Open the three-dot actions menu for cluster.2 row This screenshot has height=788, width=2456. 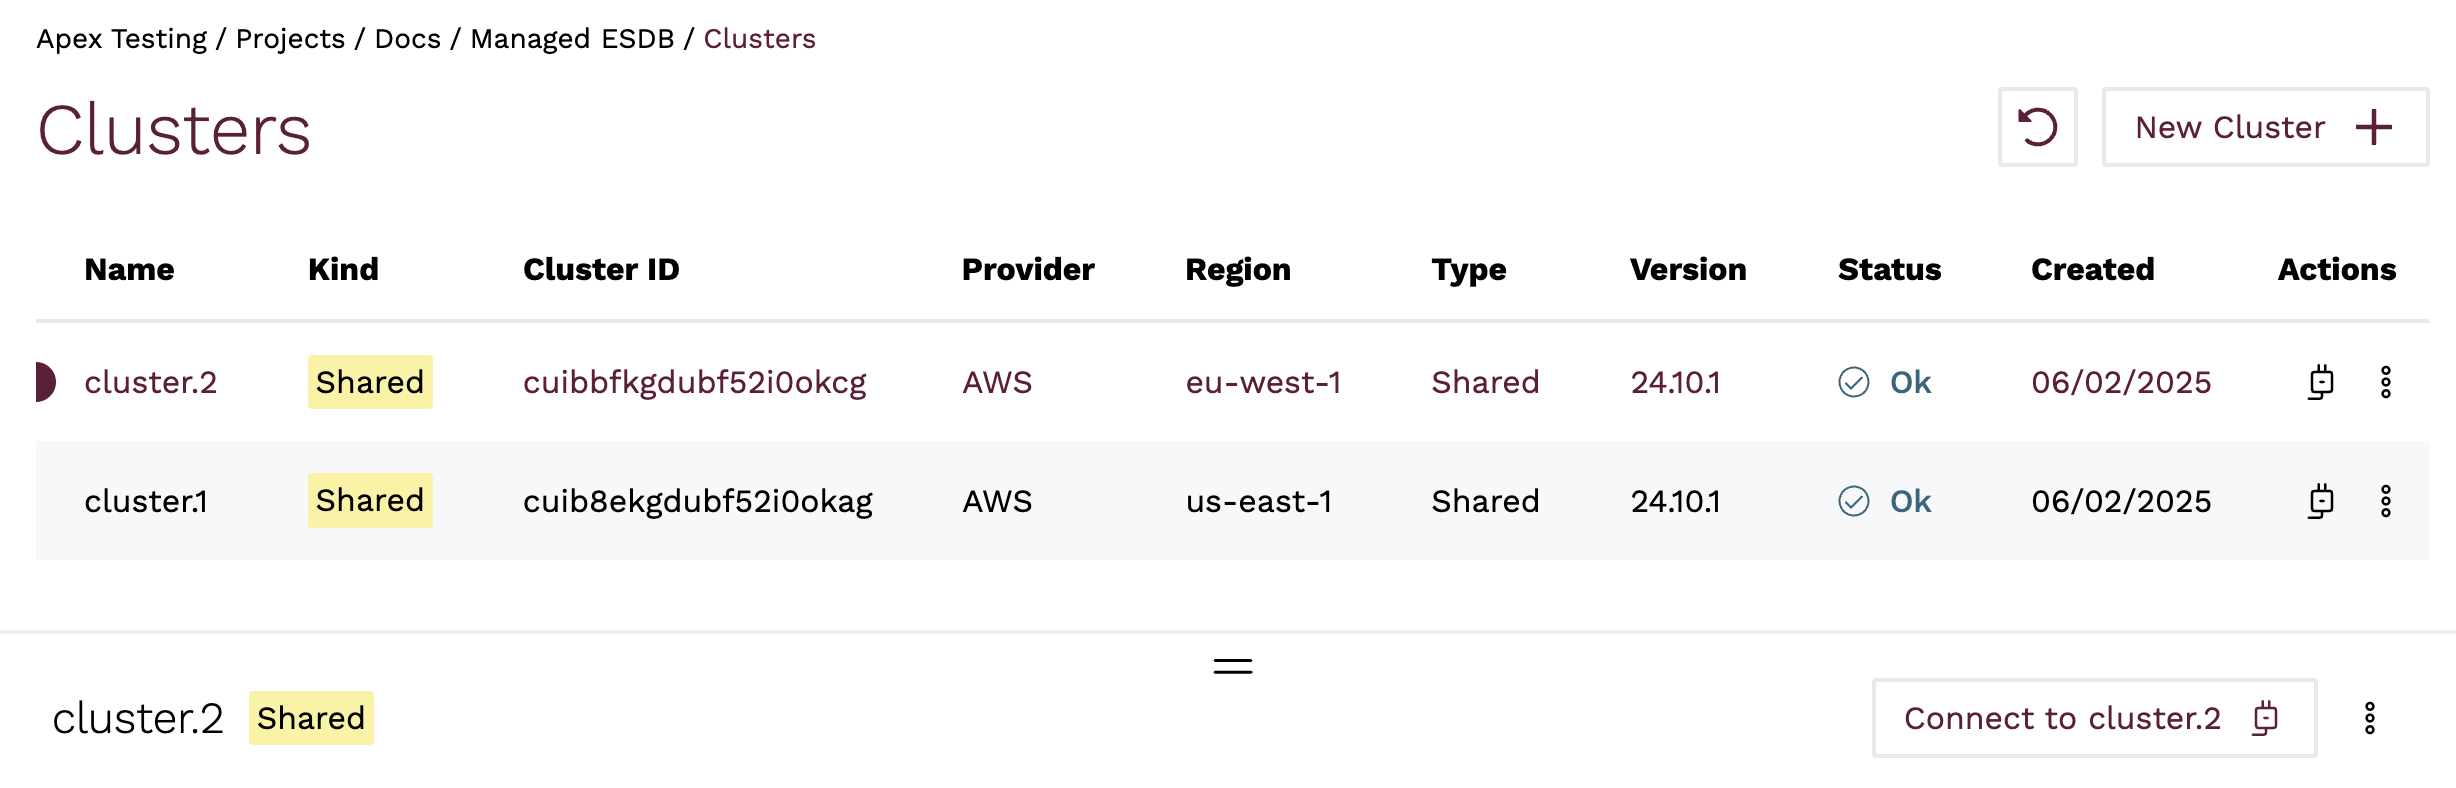[x=2385, y=382]
